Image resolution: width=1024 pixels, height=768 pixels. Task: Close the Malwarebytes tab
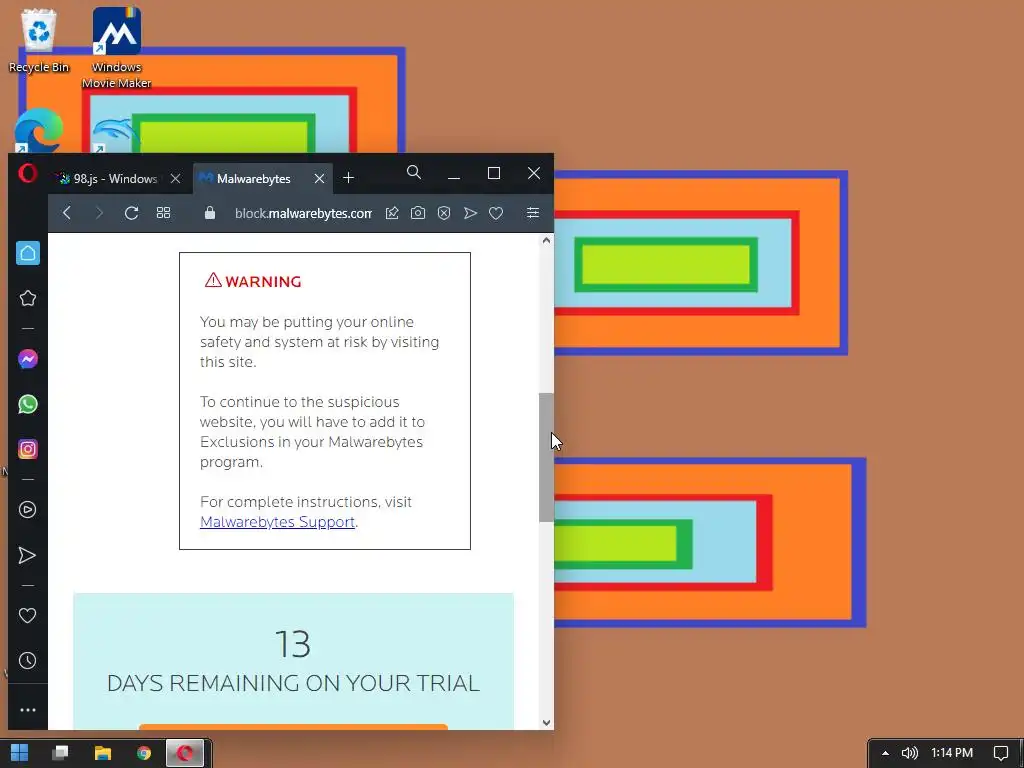[319, 178]
